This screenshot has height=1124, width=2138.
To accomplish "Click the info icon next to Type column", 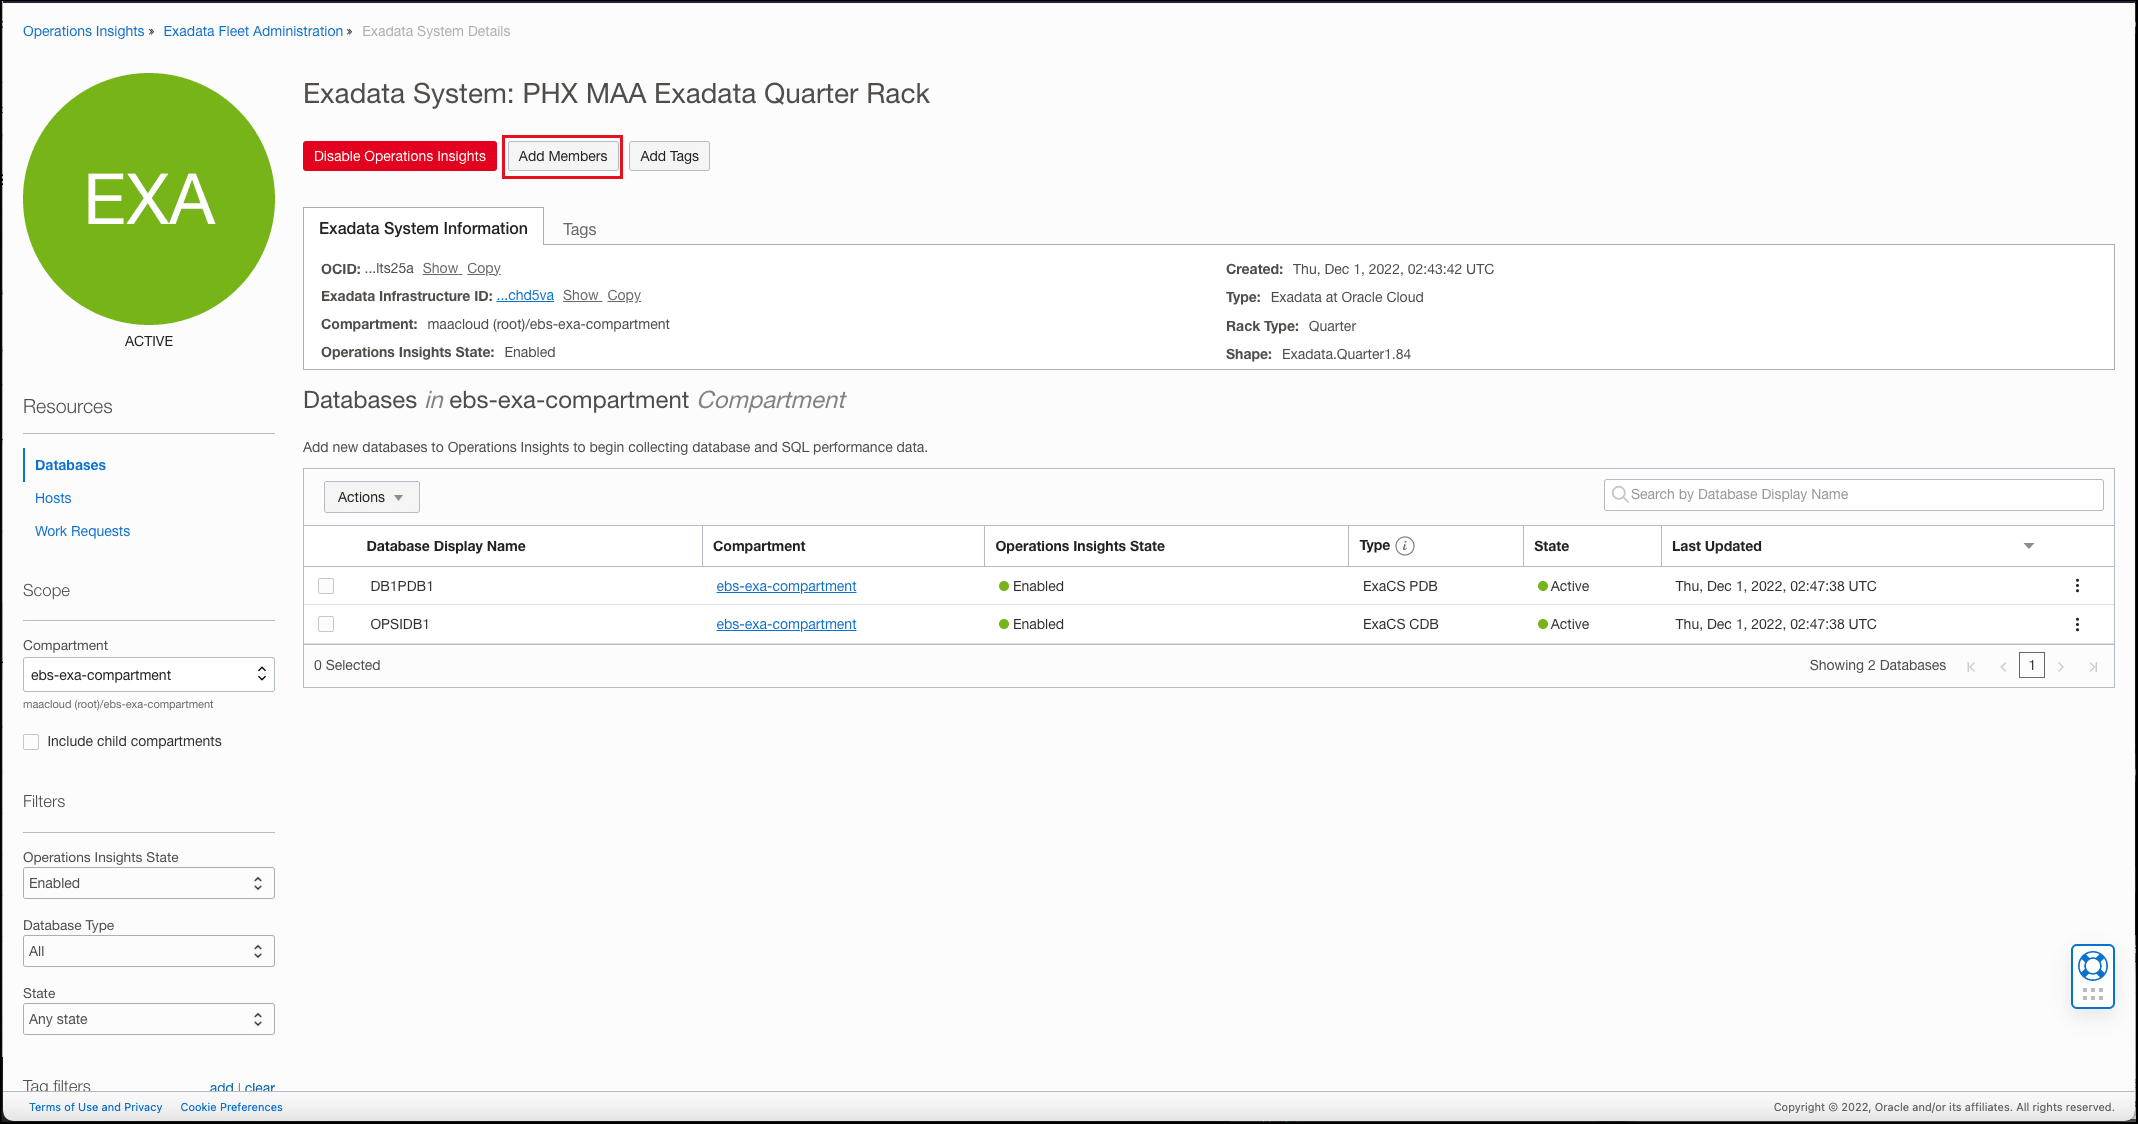I will (1406, 545).
